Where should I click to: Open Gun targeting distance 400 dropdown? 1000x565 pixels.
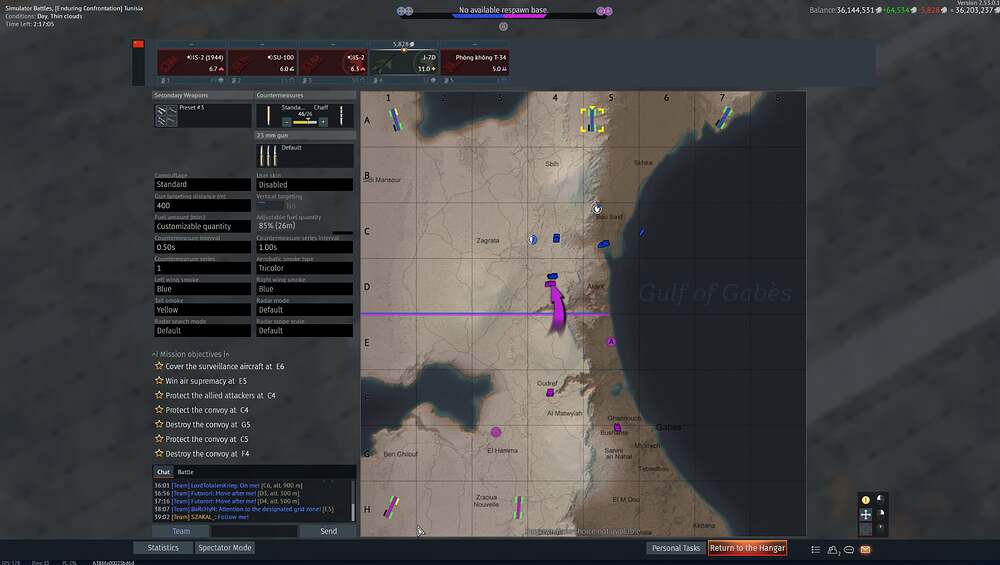(203, 205)
